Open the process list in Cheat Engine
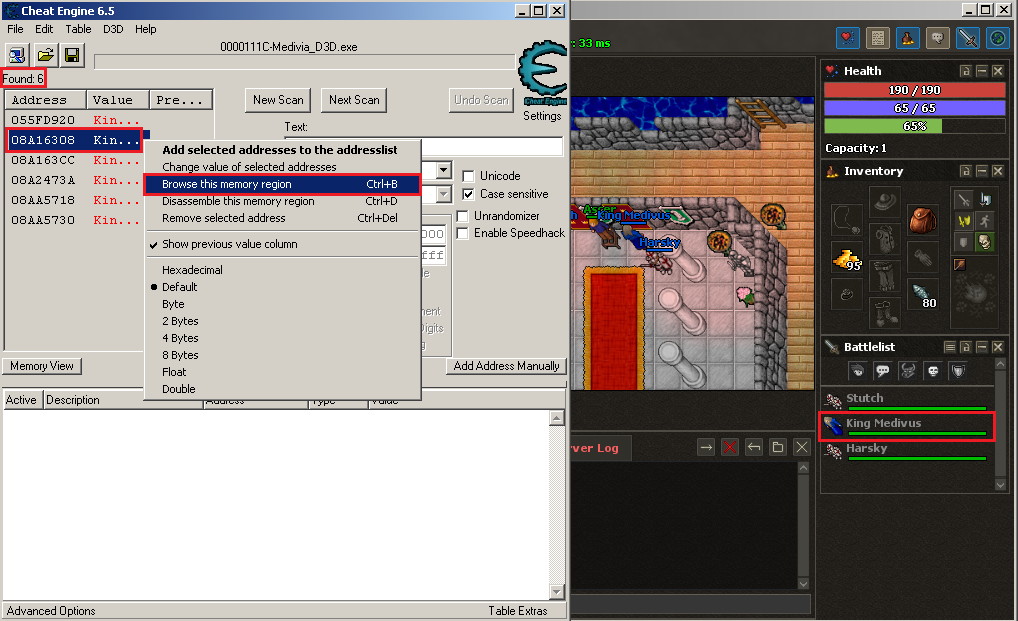1018x621 pixels. (17, 55)
